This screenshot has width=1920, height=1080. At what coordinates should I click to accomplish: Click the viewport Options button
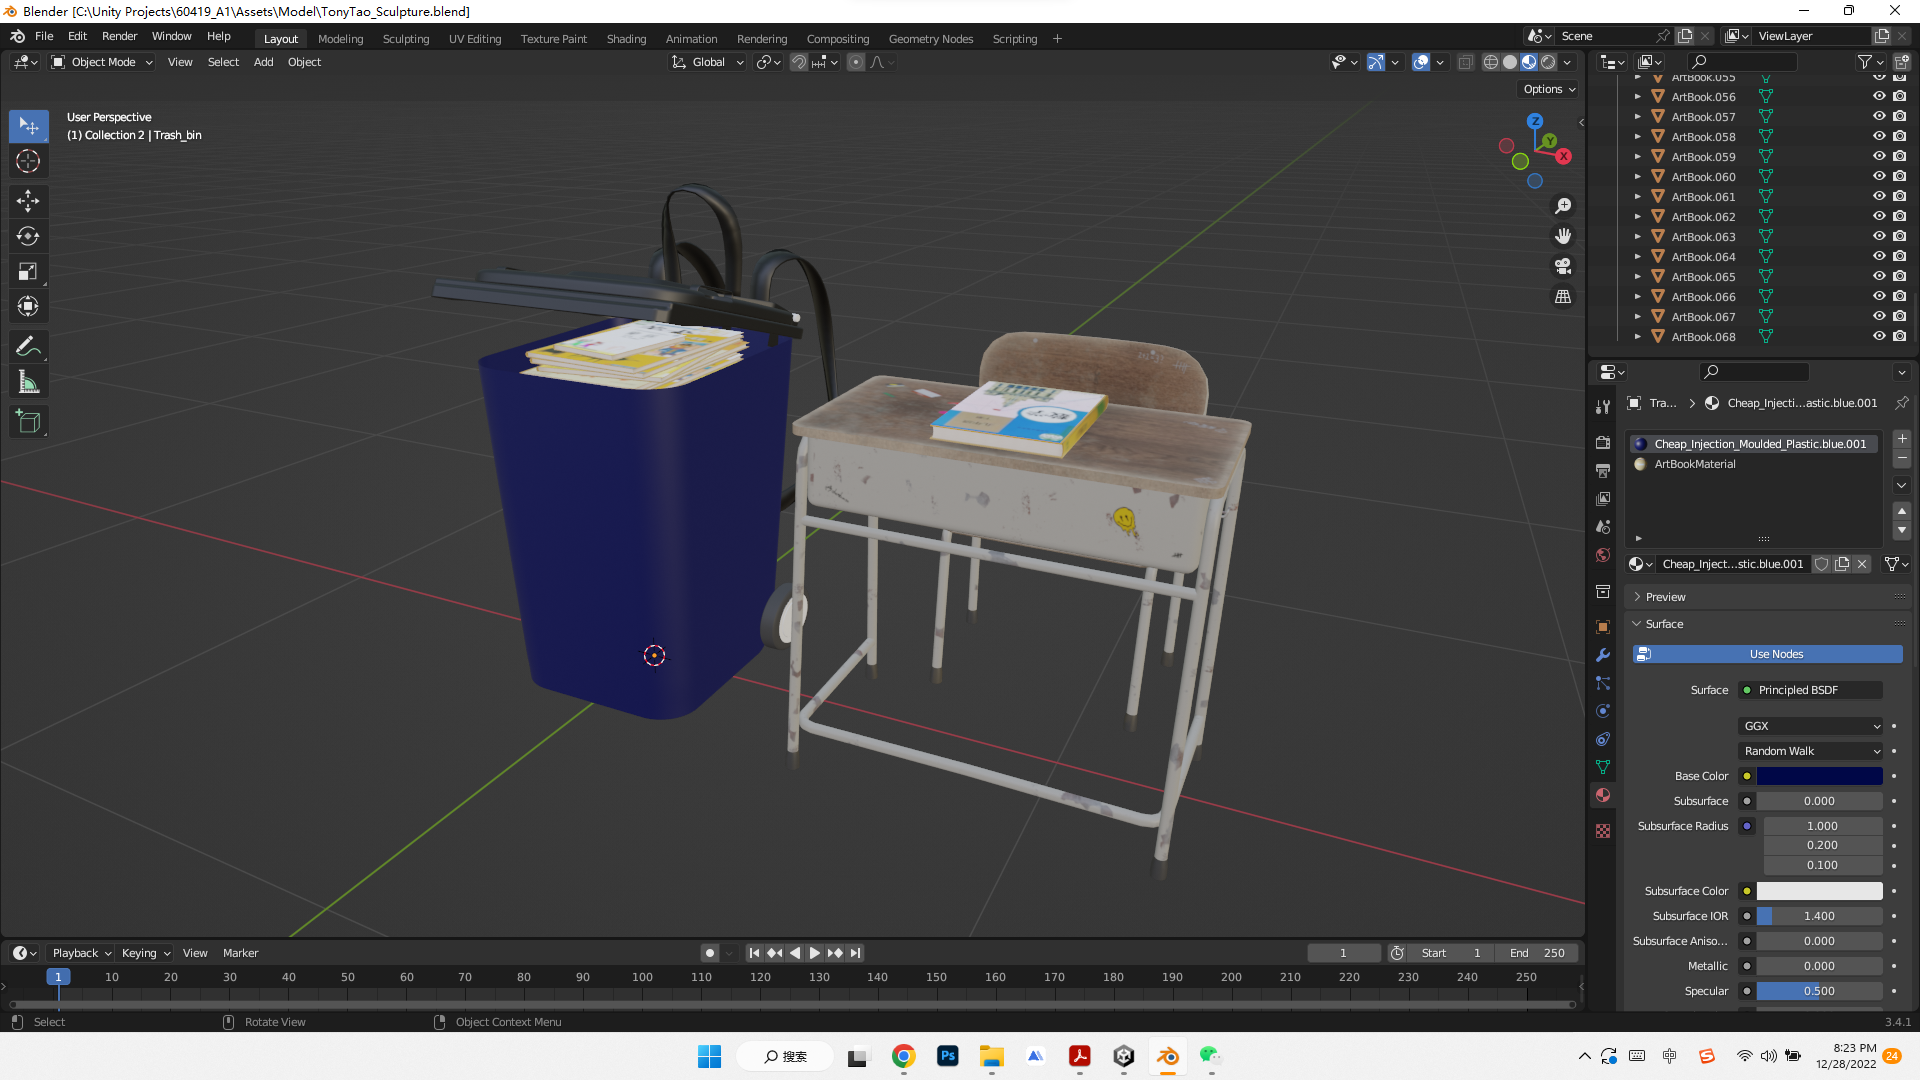1548,89
